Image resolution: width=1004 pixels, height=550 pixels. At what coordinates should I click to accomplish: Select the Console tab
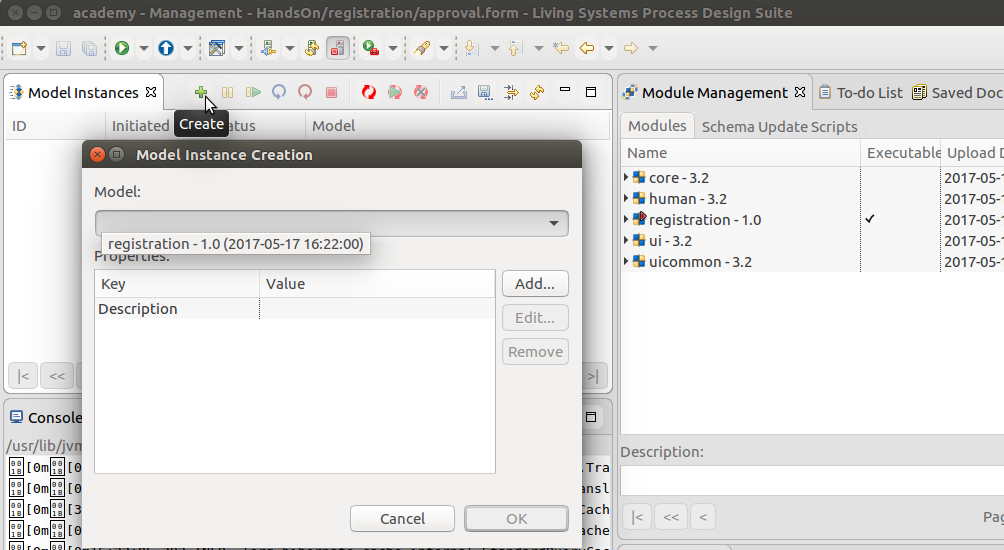click(x=46, y=417)
